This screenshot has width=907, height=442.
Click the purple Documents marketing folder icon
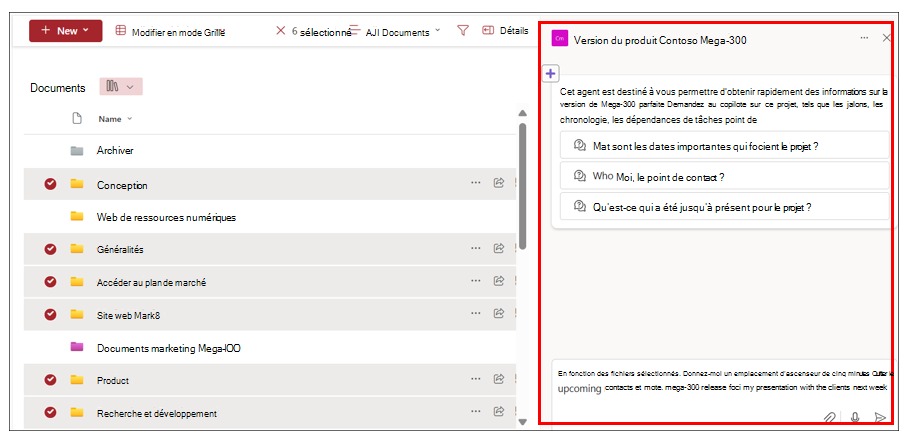(77, 347)
